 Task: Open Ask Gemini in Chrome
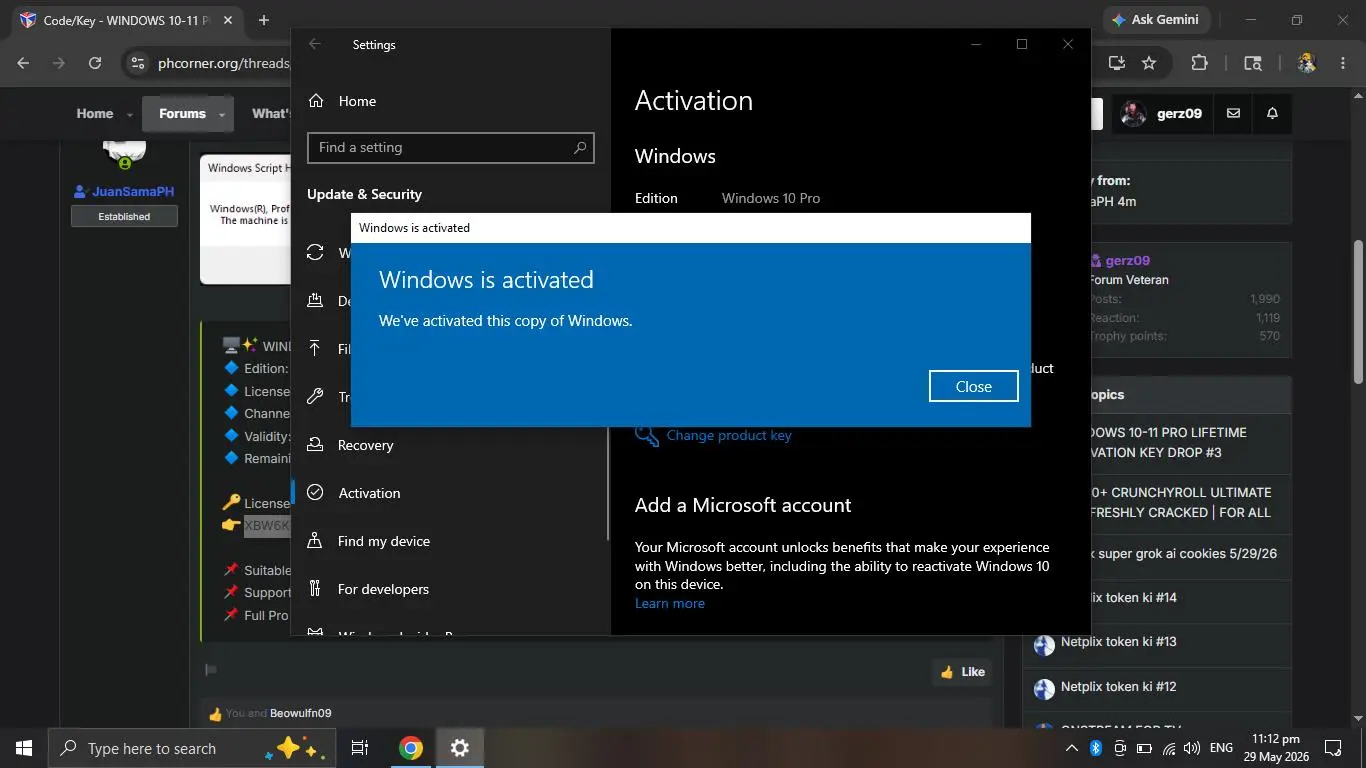tap(1156, 20)
